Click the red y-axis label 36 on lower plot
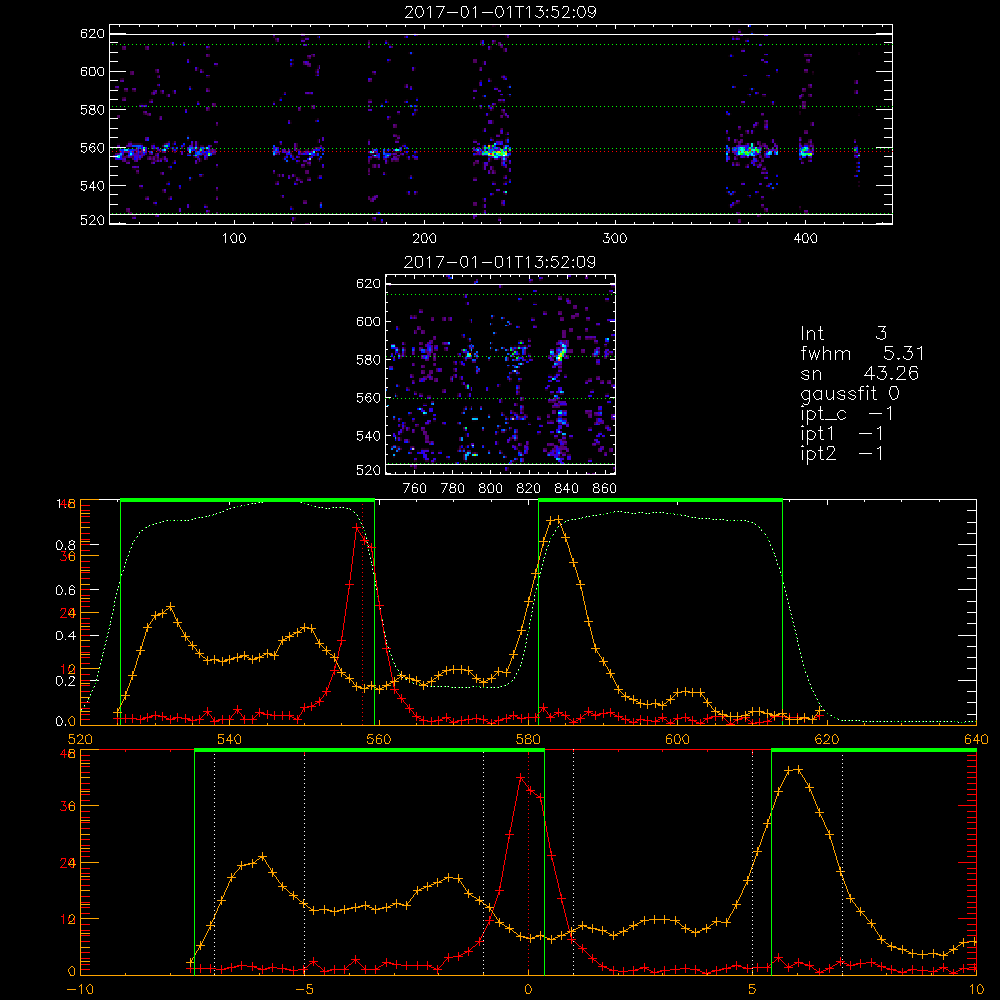The width and height of the screenshot is (1000, 1000). pyautogui.click(x=68, y=806)
